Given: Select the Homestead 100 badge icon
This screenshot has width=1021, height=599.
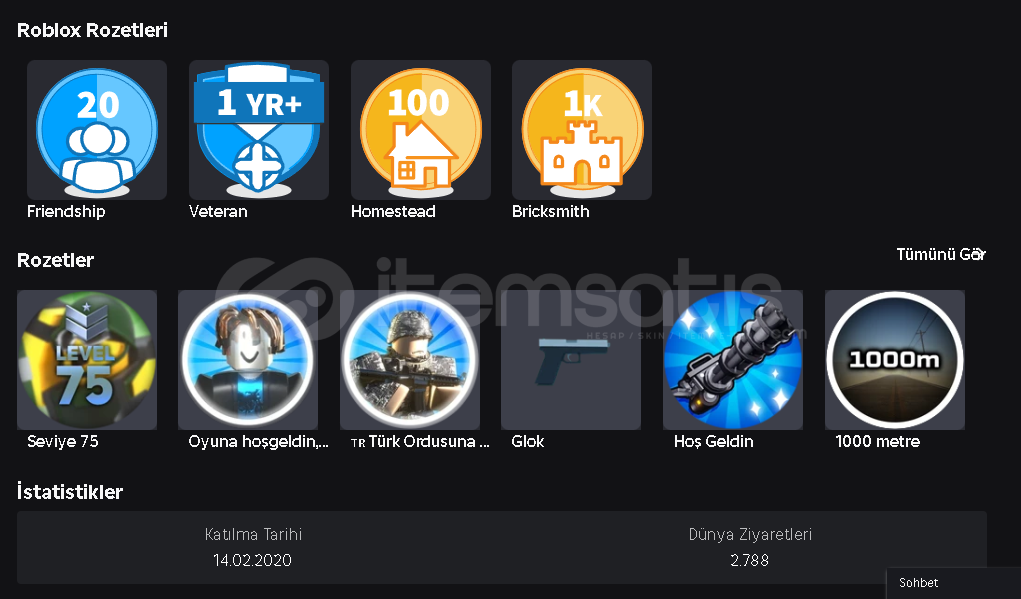Looking at the screenshot, I should [x=421, y=130].
